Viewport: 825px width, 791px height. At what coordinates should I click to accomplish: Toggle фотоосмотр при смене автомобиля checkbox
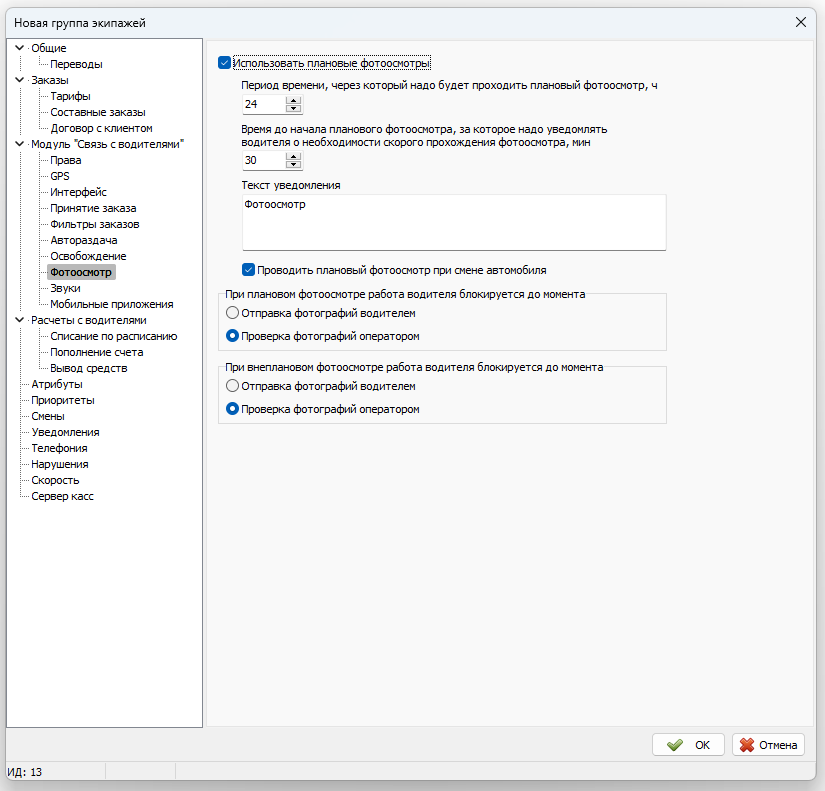tap(248, 270)
